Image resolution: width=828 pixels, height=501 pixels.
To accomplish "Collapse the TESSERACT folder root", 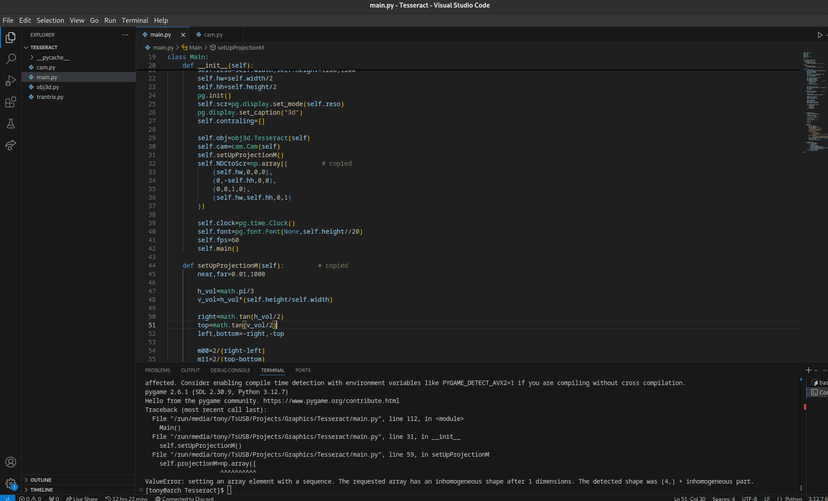I will pos(43,47).
